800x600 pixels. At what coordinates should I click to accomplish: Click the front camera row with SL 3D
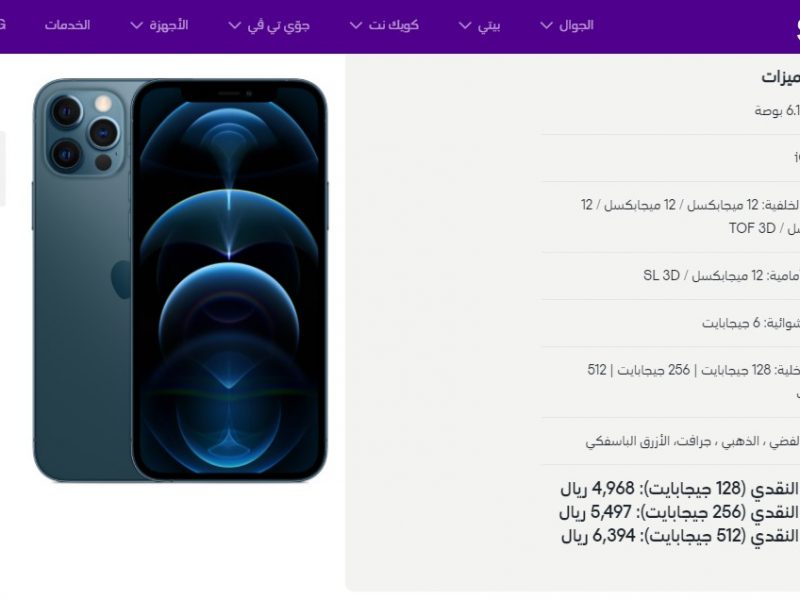(x=670, y=276)
